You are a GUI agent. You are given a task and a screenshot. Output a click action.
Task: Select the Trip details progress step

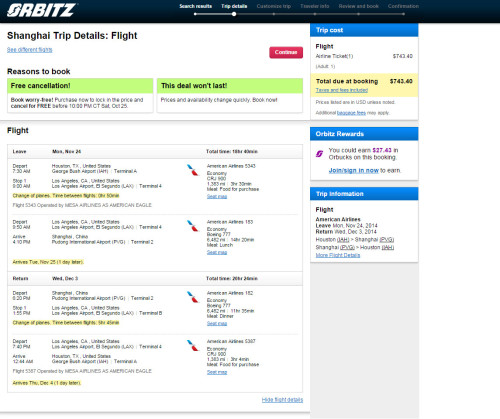pyautogui.click(x=234, y=6)
